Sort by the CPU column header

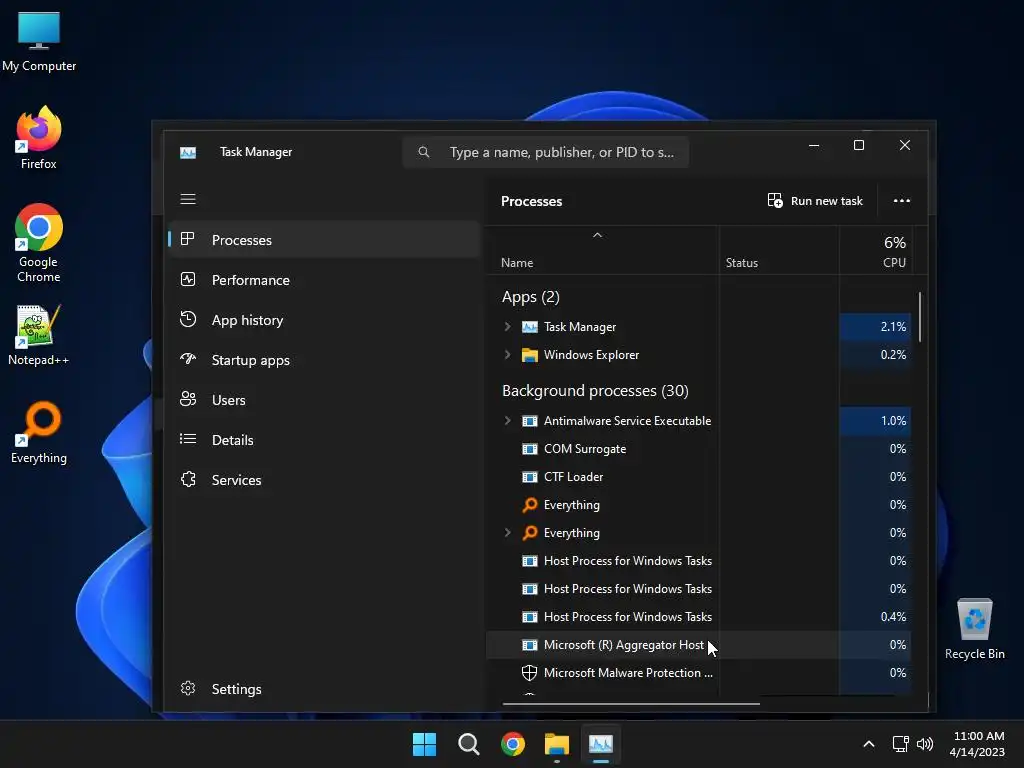(x=875, y=250)
